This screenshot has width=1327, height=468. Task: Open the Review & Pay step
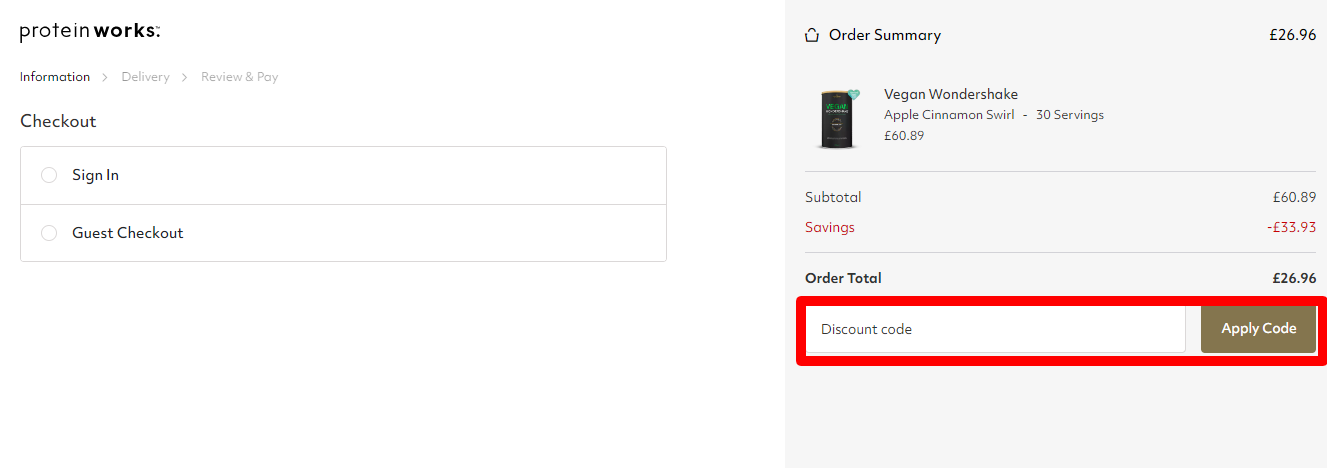coord(239,77)
